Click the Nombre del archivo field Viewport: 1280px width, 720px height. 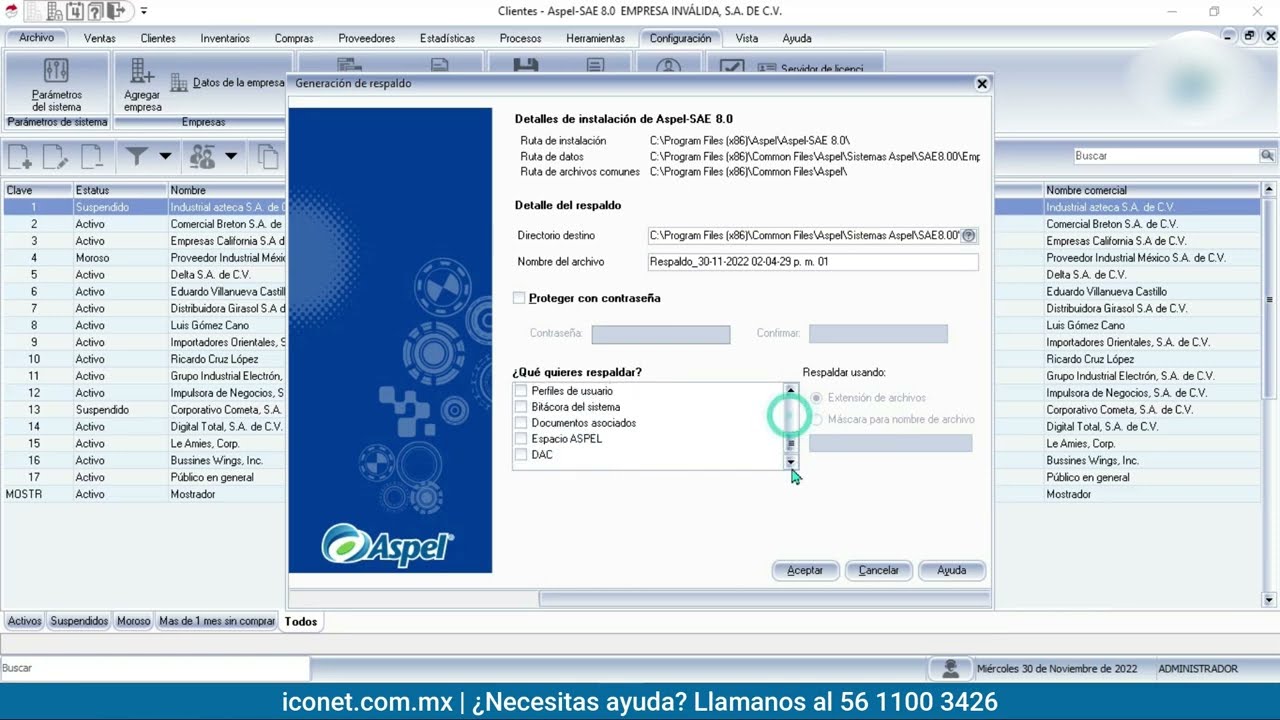(x=813, y=262)
